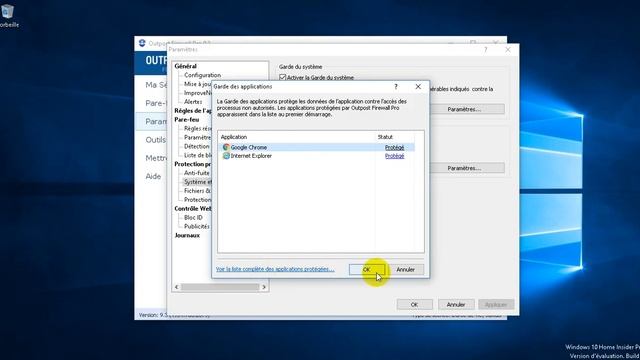640x360 pixels.
Task: Click OK in the Paramètres window
Action: 414,304
